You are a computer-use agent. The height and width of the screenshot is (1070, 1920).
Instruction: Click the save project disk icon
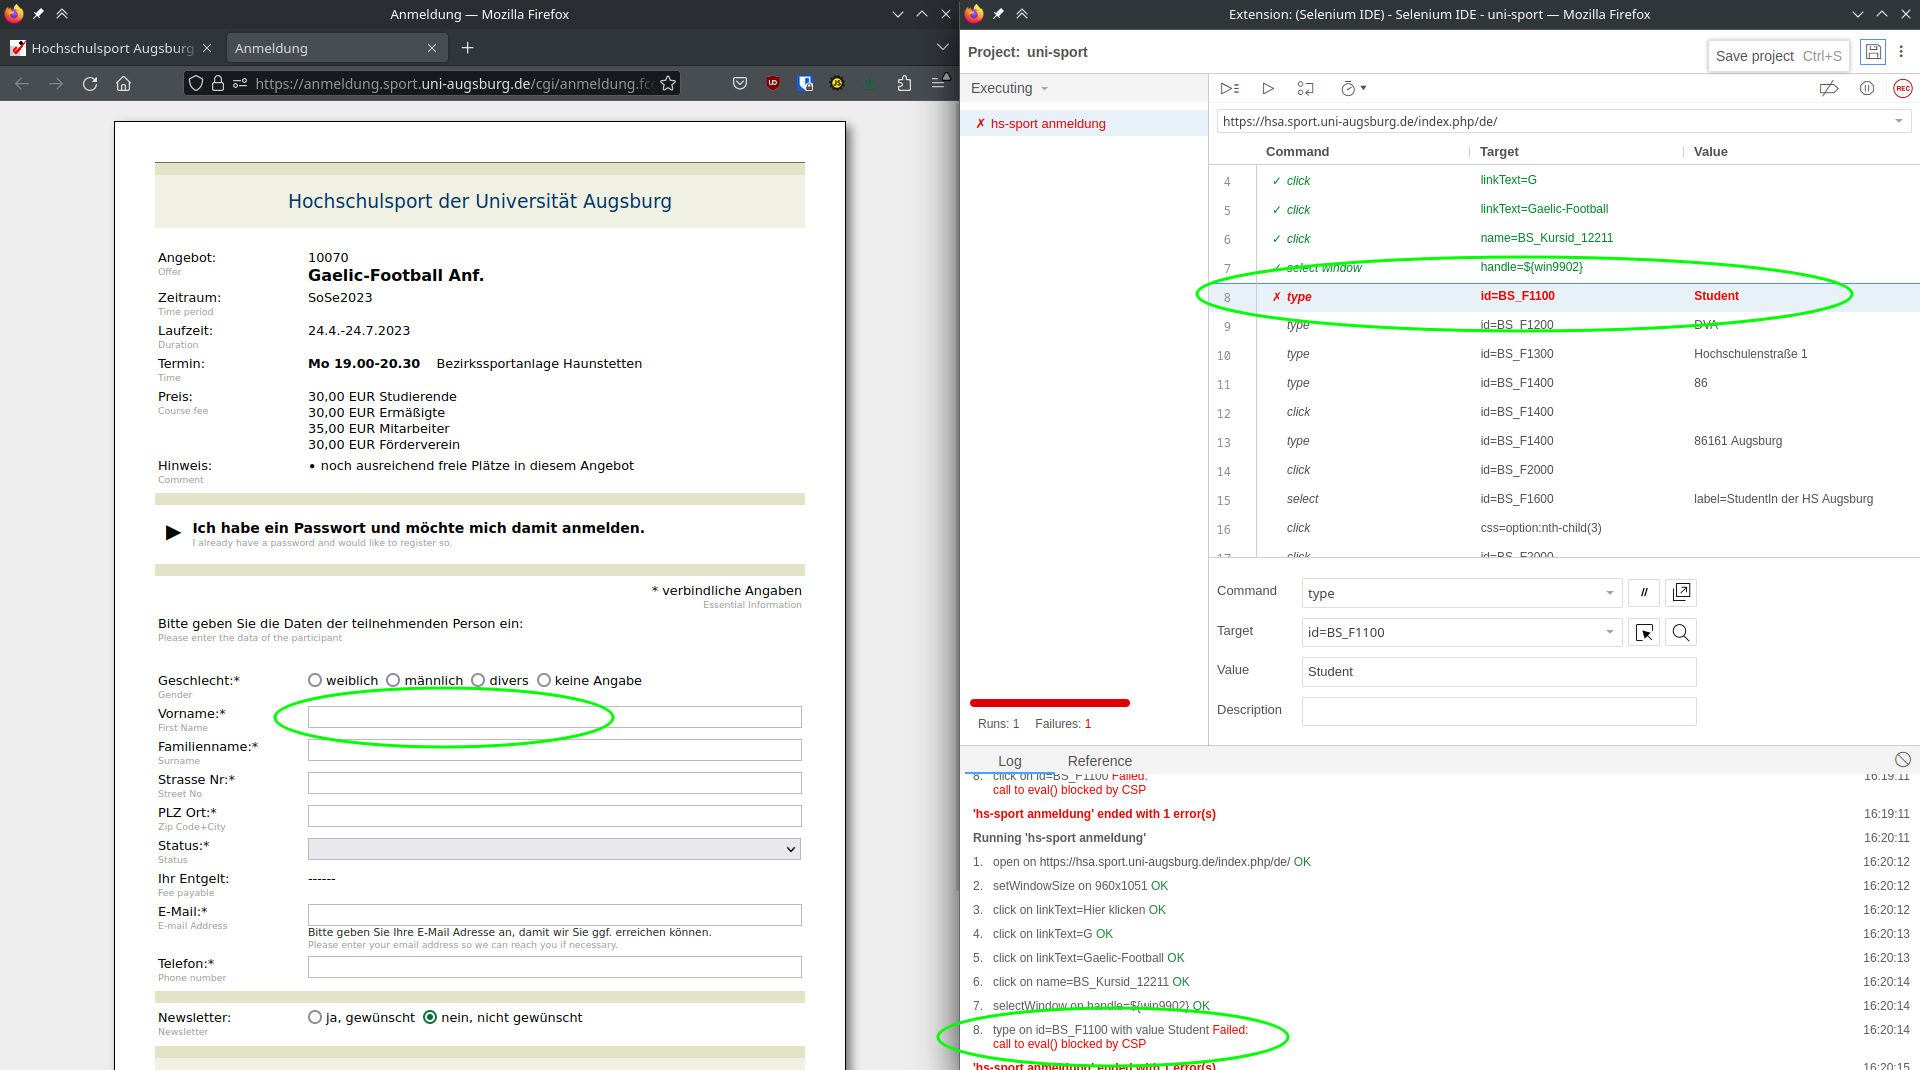pos(1873,52)
